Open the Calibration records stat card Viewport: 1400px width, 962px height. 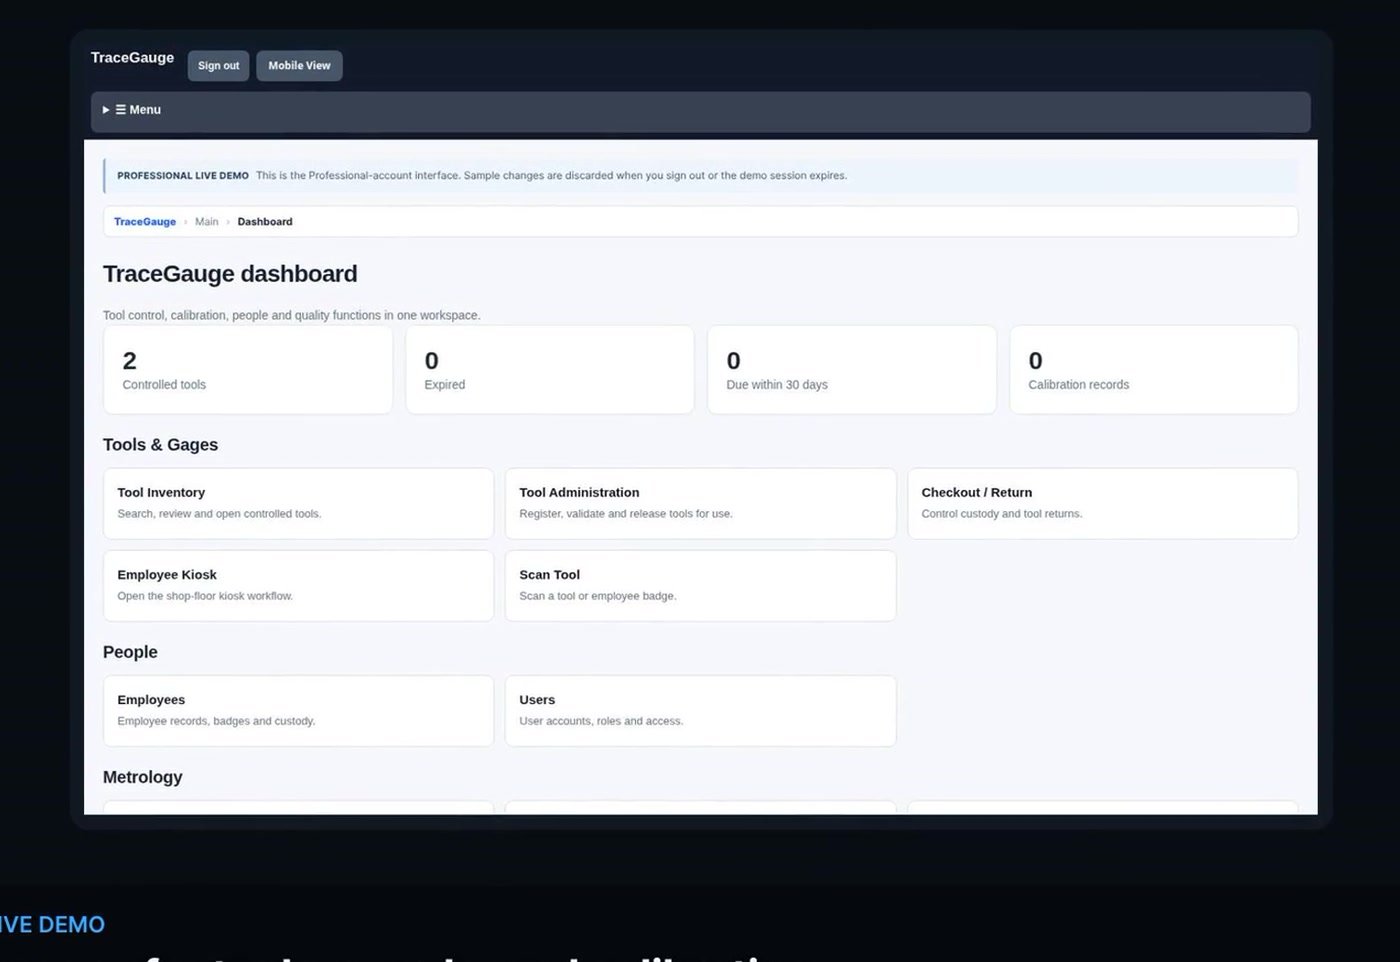pos(1154,370)
